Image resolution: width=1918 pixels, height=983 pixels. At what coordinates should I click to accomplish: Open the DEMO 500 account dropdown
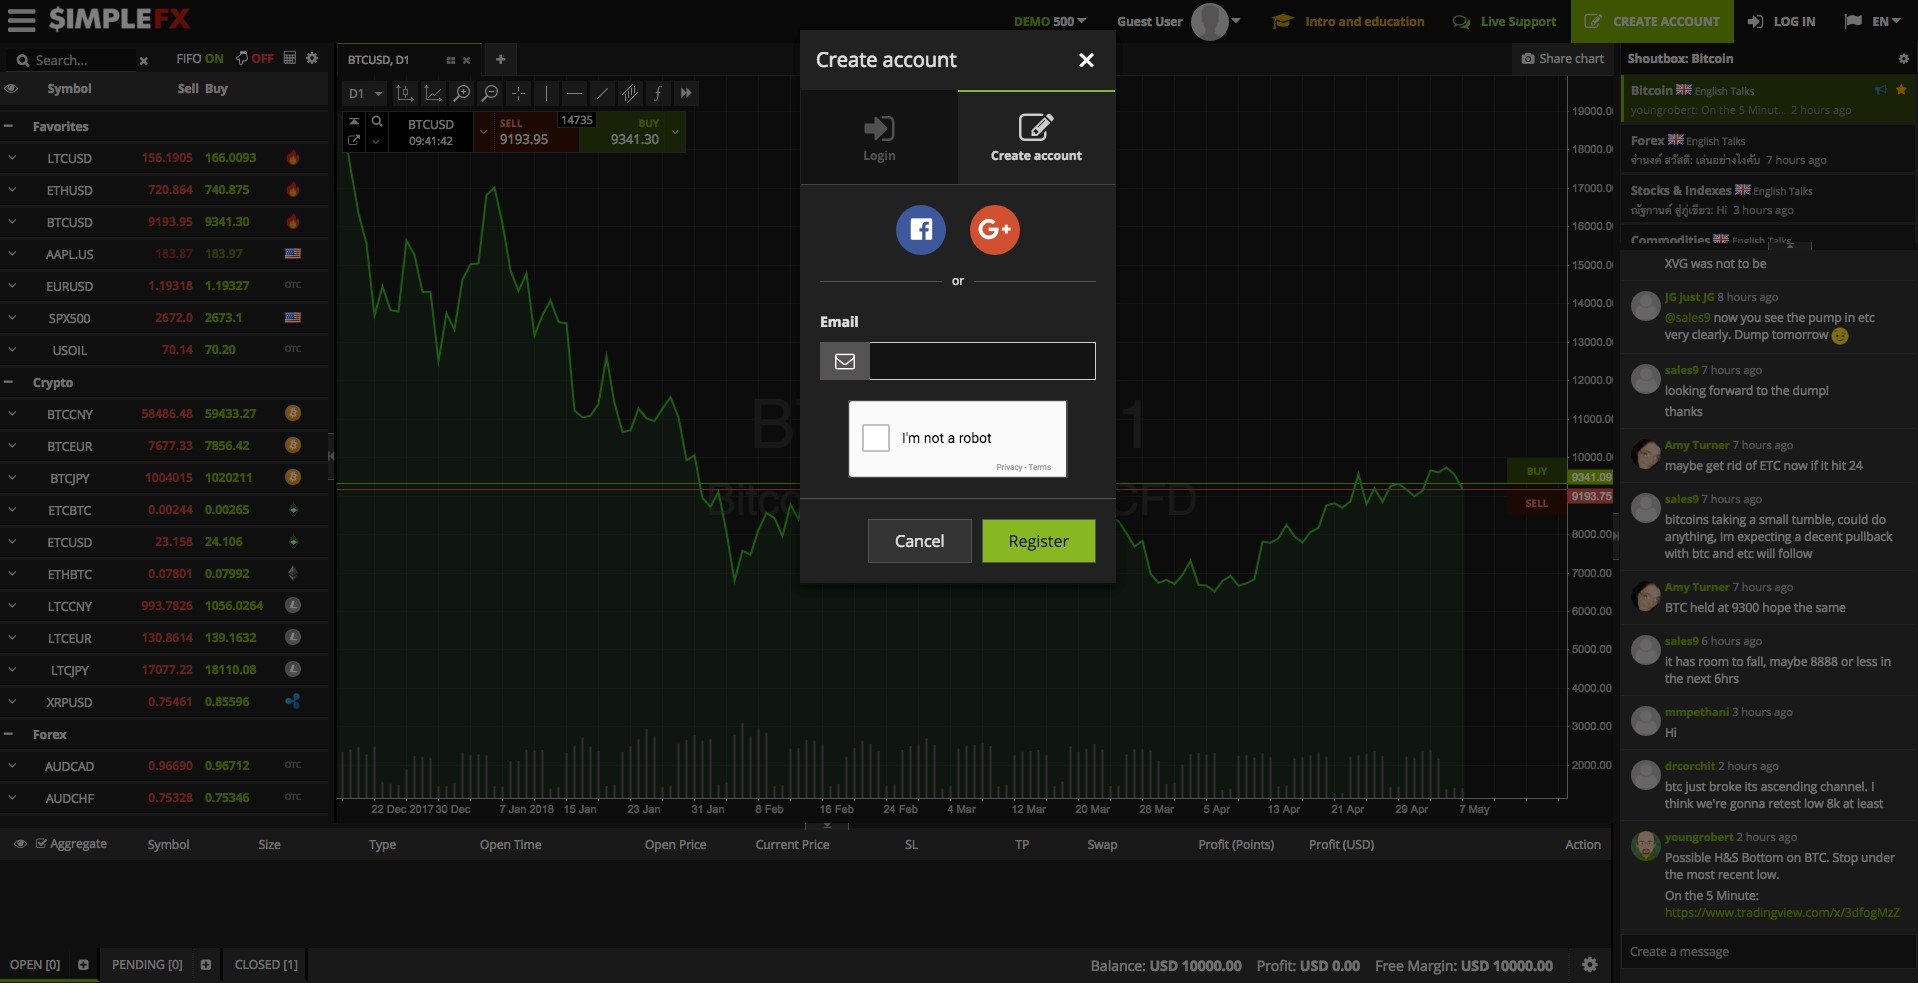pos(1050,21)
